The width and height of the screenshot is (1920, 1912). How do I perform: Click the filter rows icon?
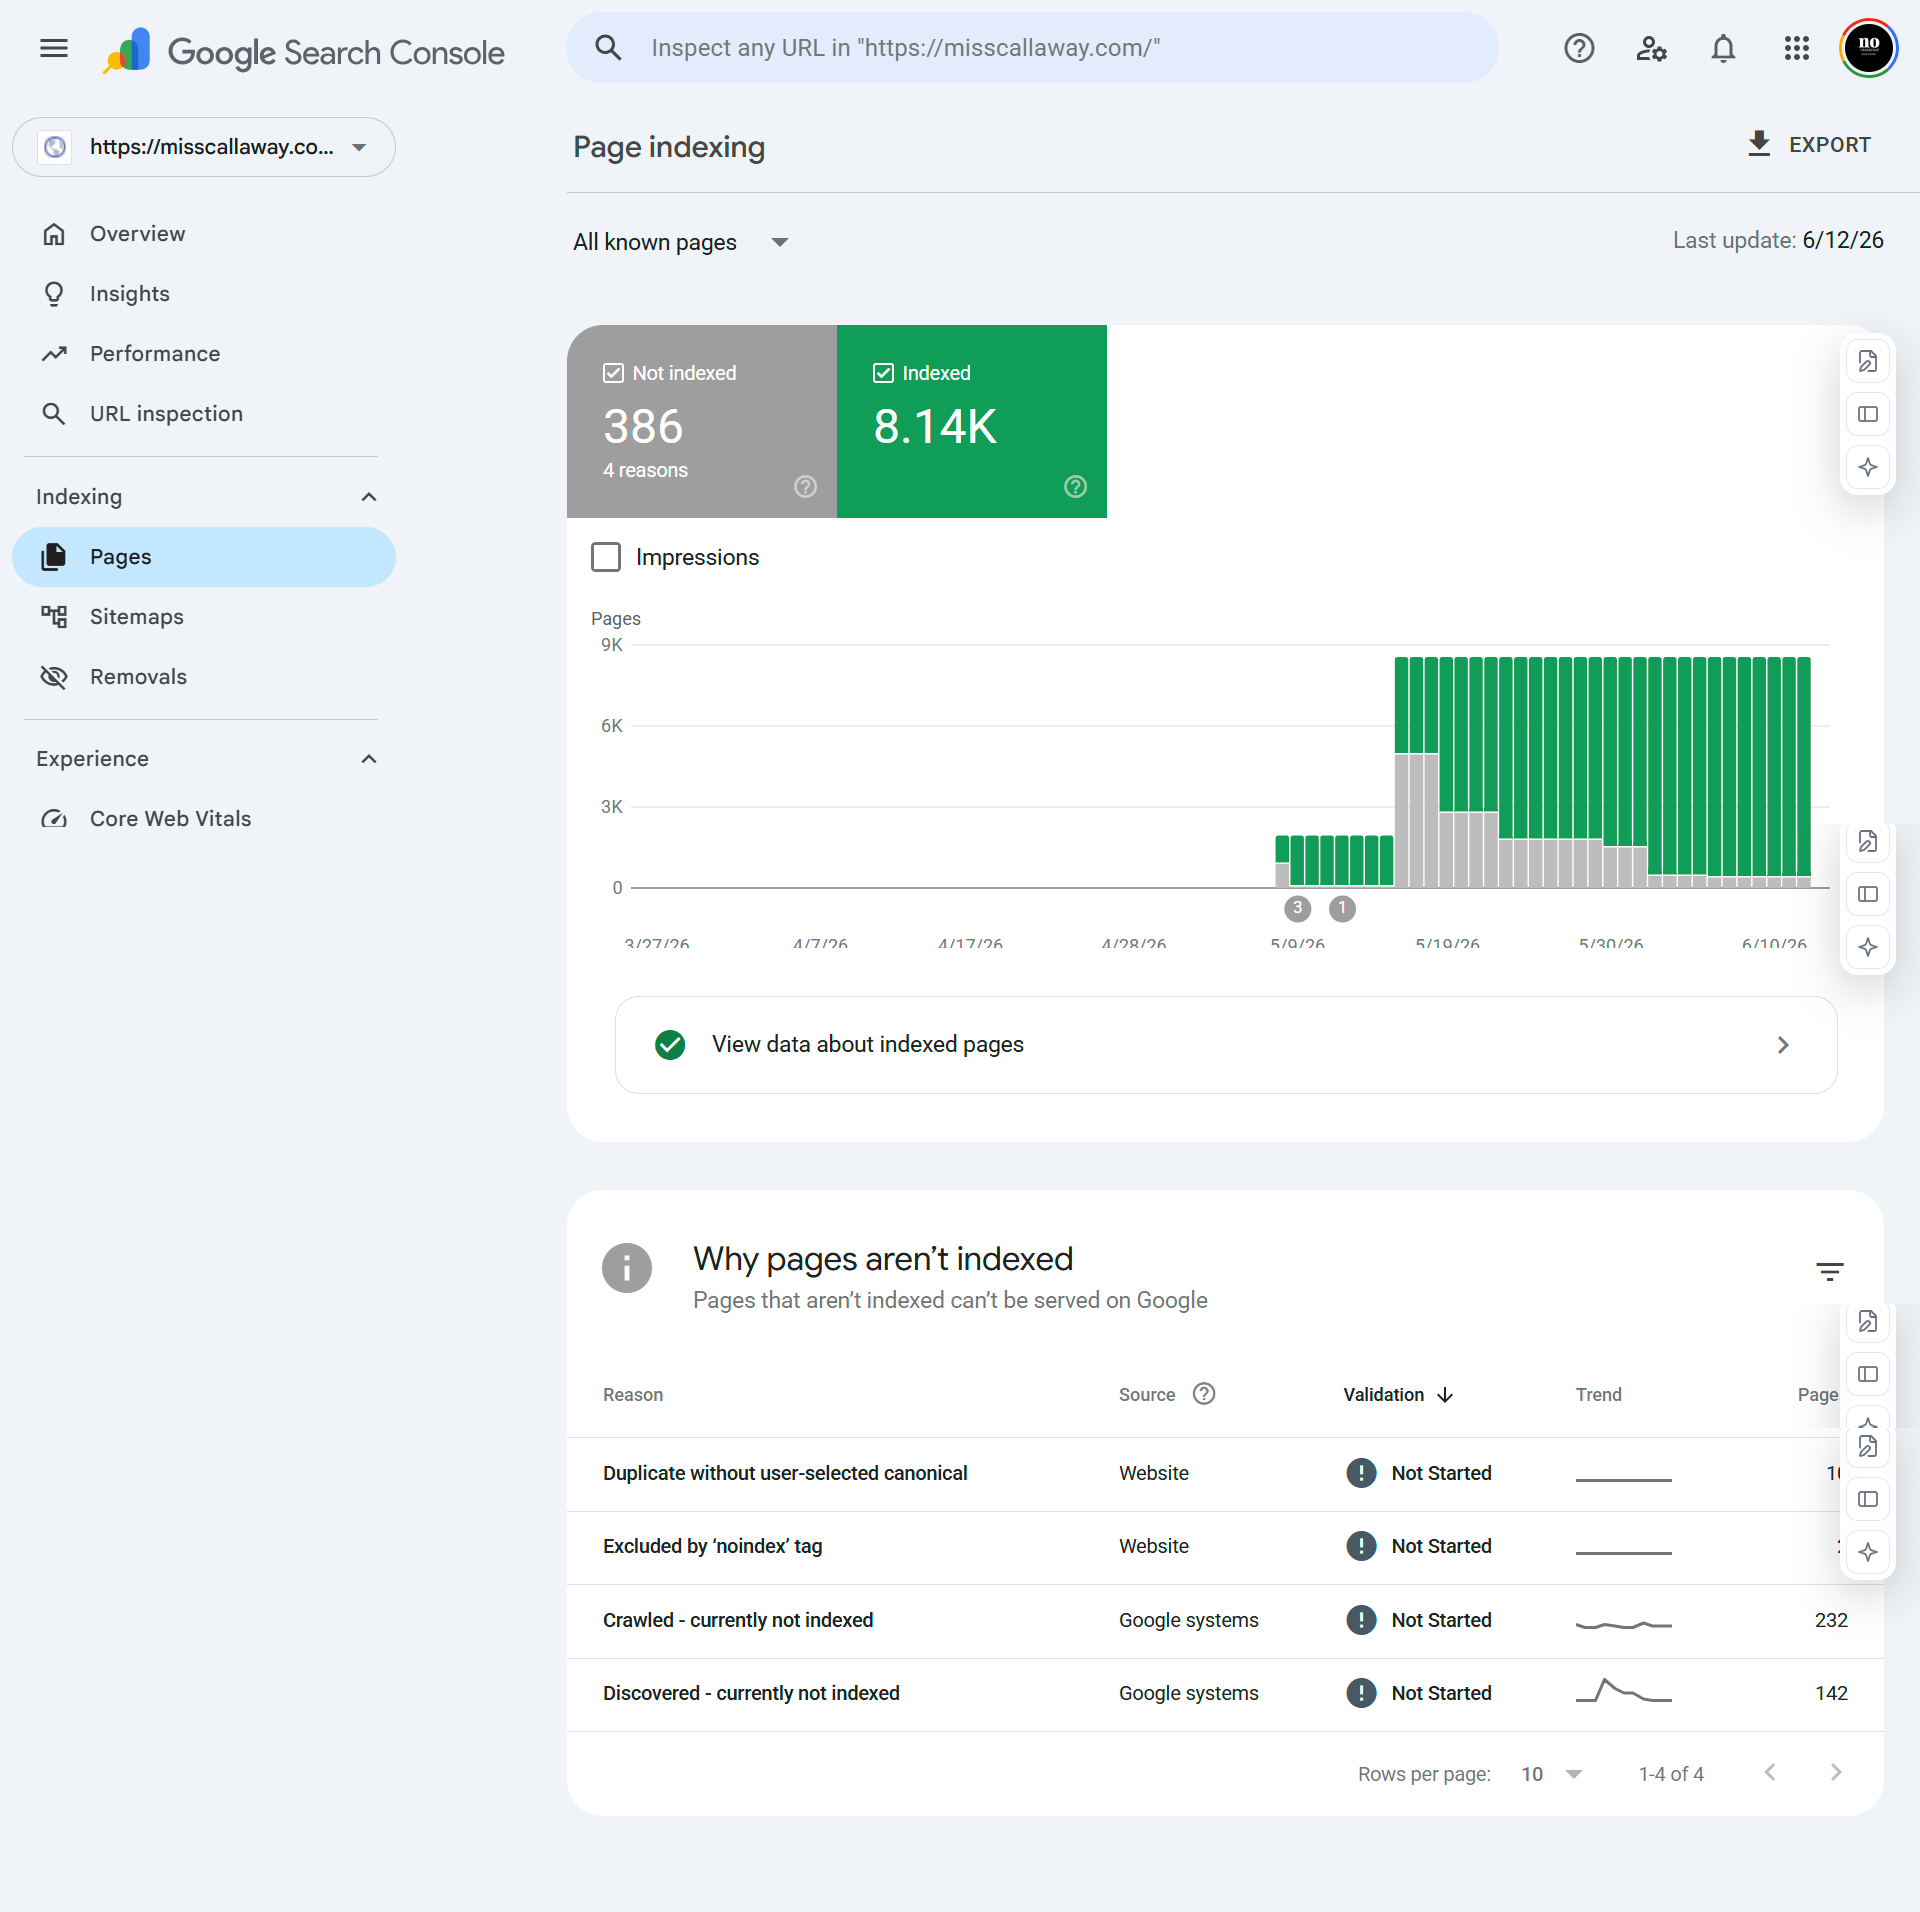(x=1829, y=1272)
